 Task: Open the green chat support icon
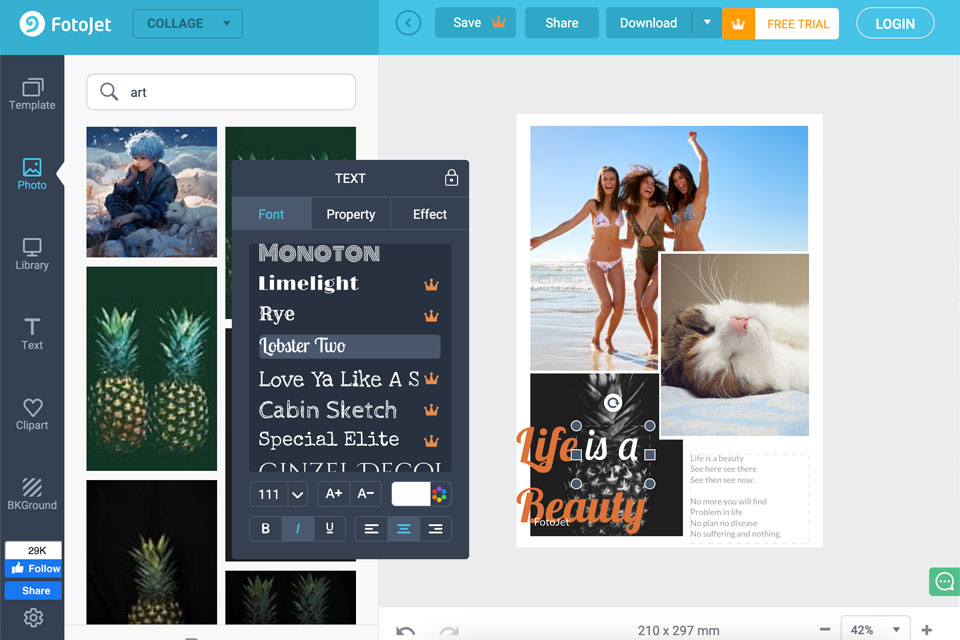pyautogui.click(x=944, y=581)
